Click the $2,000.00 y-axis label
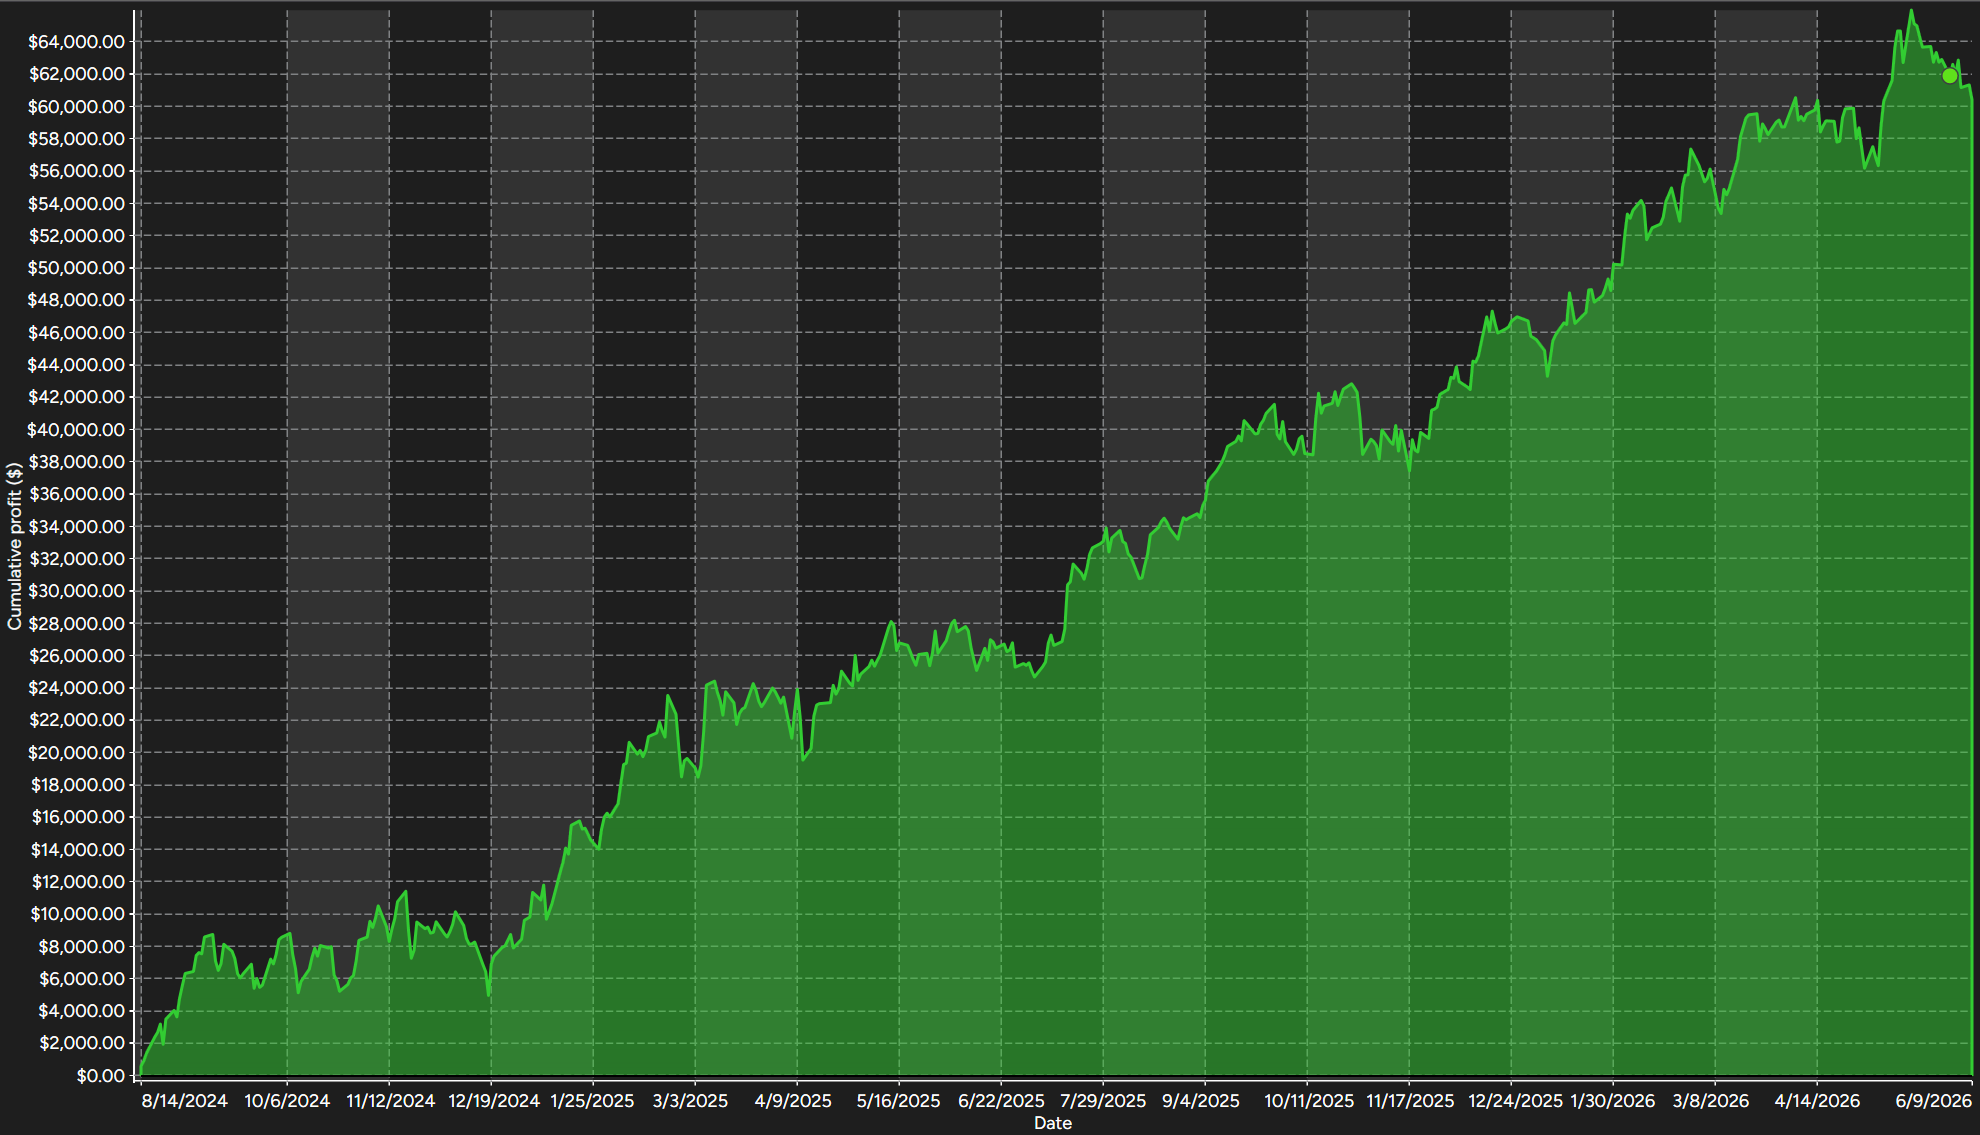Image resolution: width=1980 pixels, height=1135 pixels. pos(82,1043)
